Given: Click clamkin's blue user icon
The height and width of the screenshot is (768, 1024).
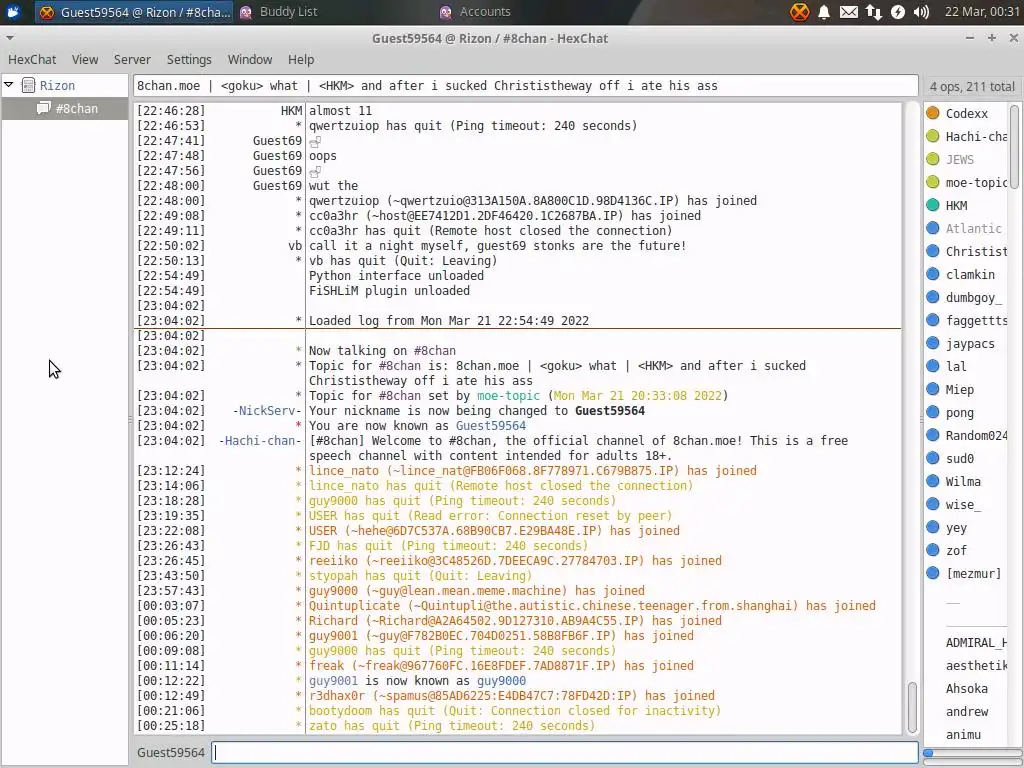Looking at the screenshot, I should tap(933, 274).
